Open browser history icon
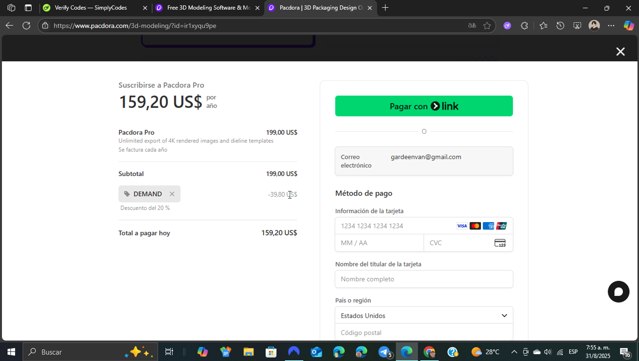Image resolution: width=639 pixels, height=361 pixels. (x=560, y=26)
